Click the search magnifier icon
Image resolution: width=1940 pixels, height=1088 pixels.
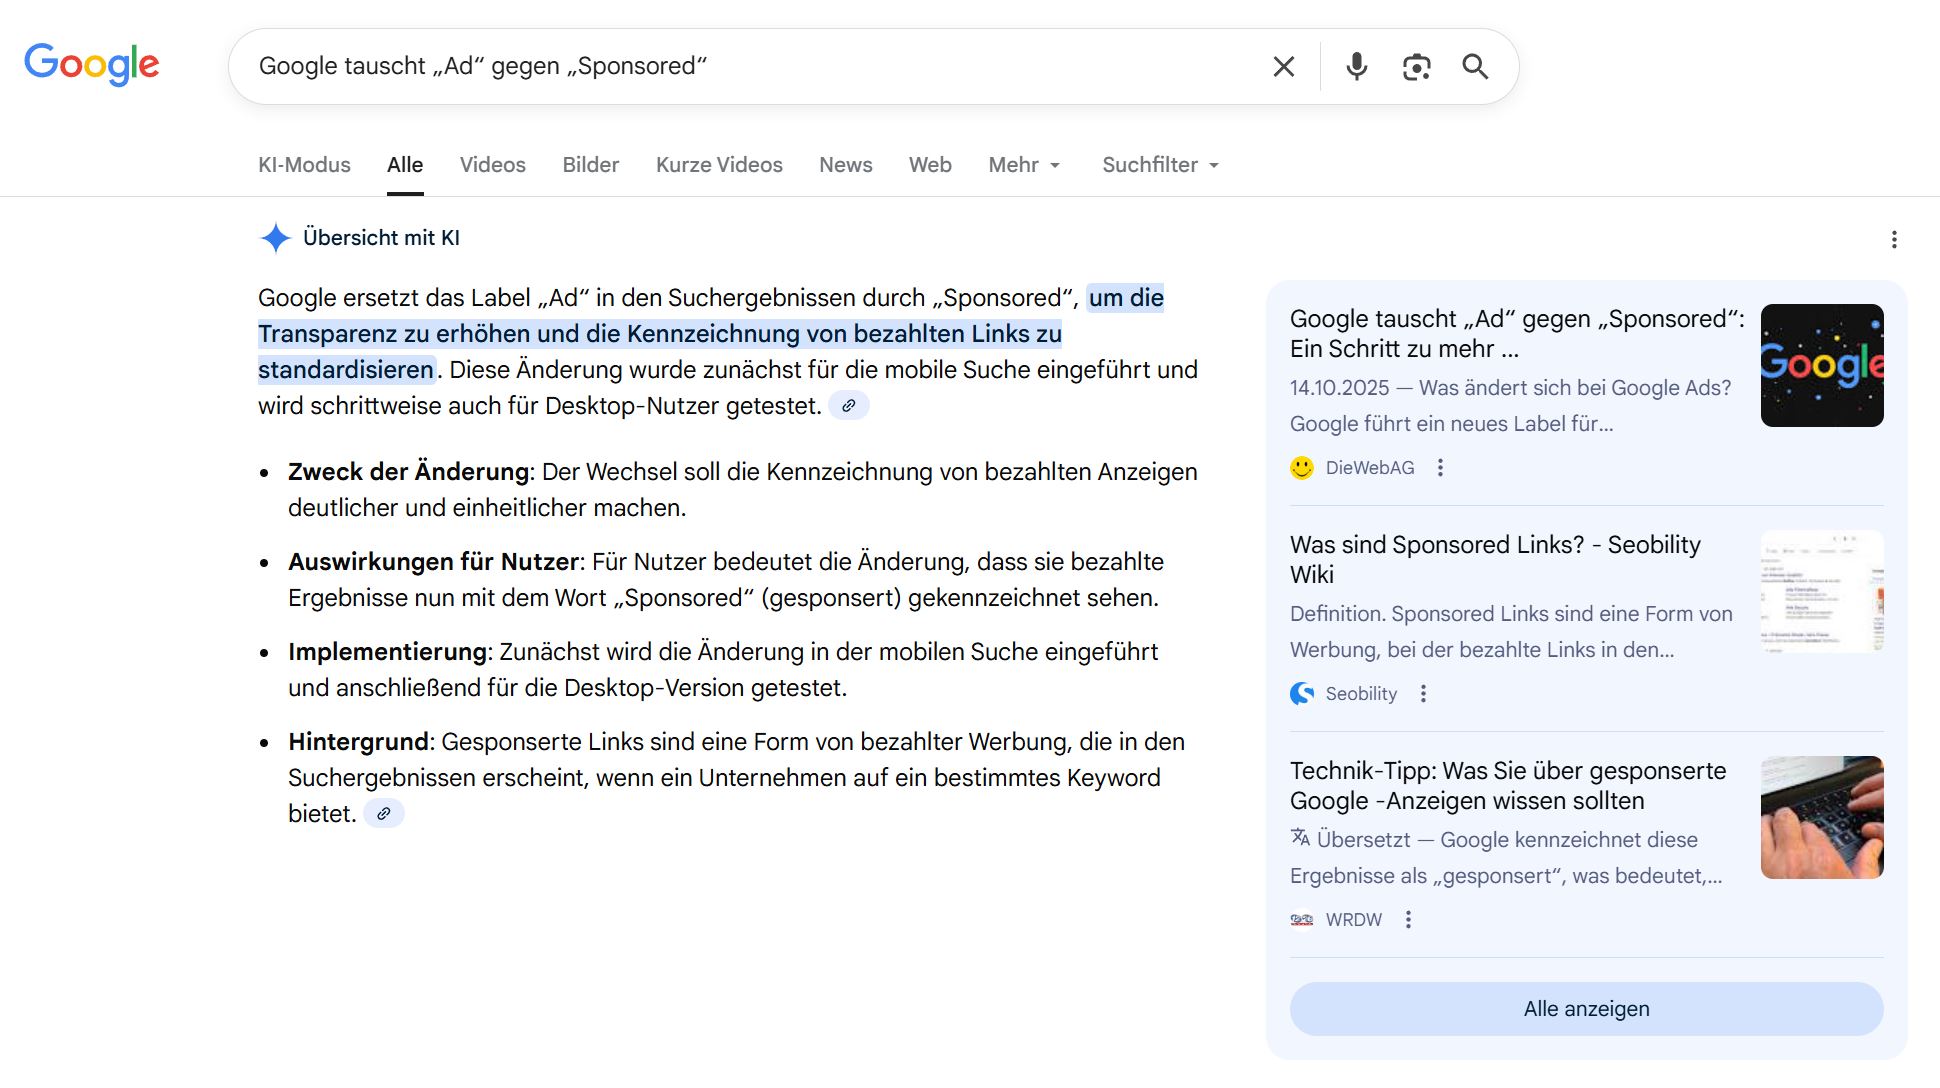(1476, 66)
